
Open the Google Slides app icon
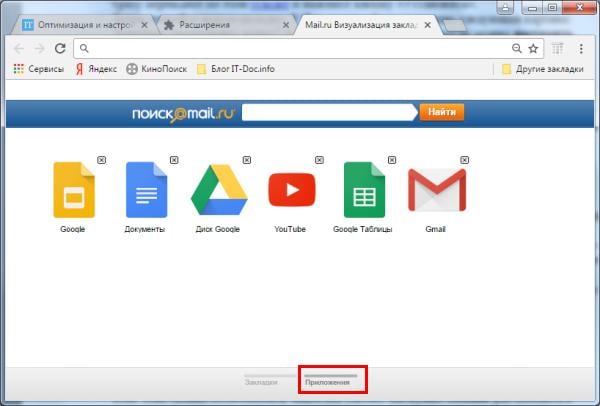click(x=73, y=189)
